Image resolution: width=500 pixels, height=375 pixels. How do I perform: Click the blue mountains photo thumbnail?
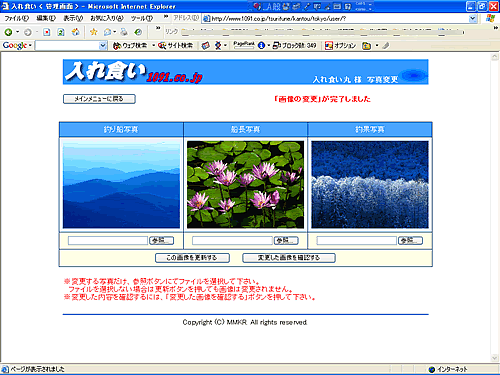(x=121, y=184)
